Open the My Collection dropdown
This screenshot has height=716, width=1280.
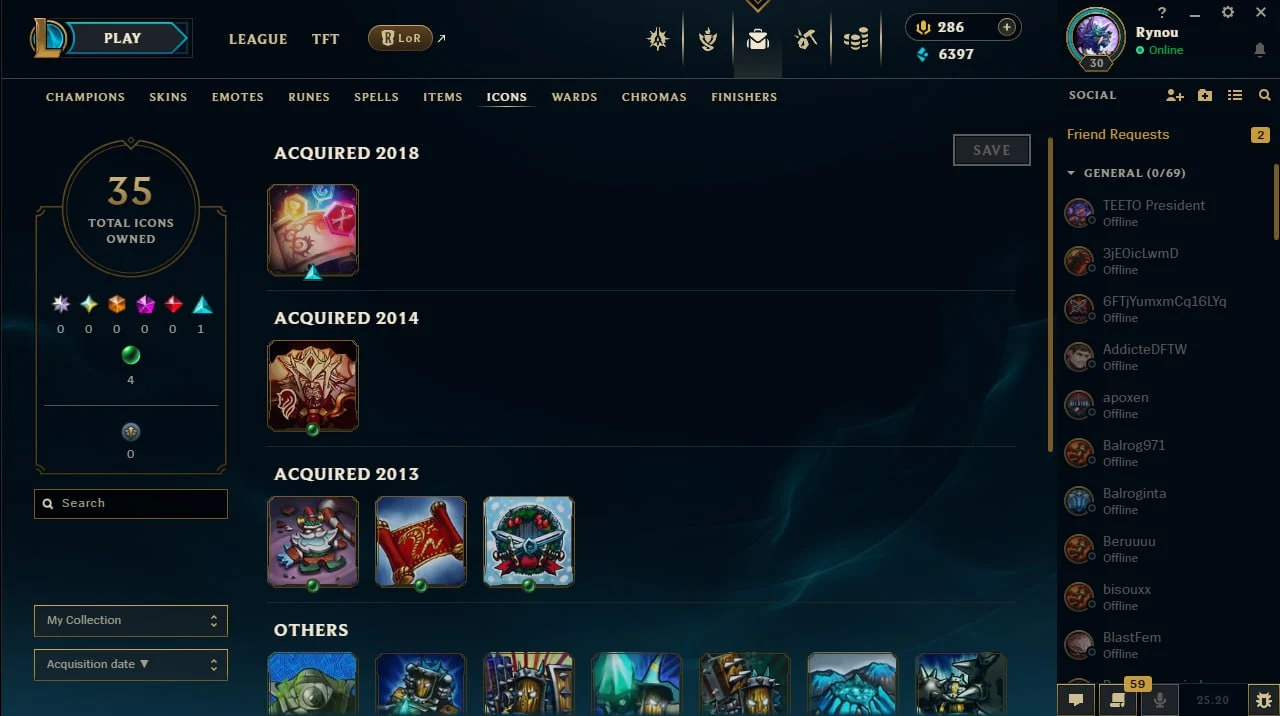pos(131,620)
